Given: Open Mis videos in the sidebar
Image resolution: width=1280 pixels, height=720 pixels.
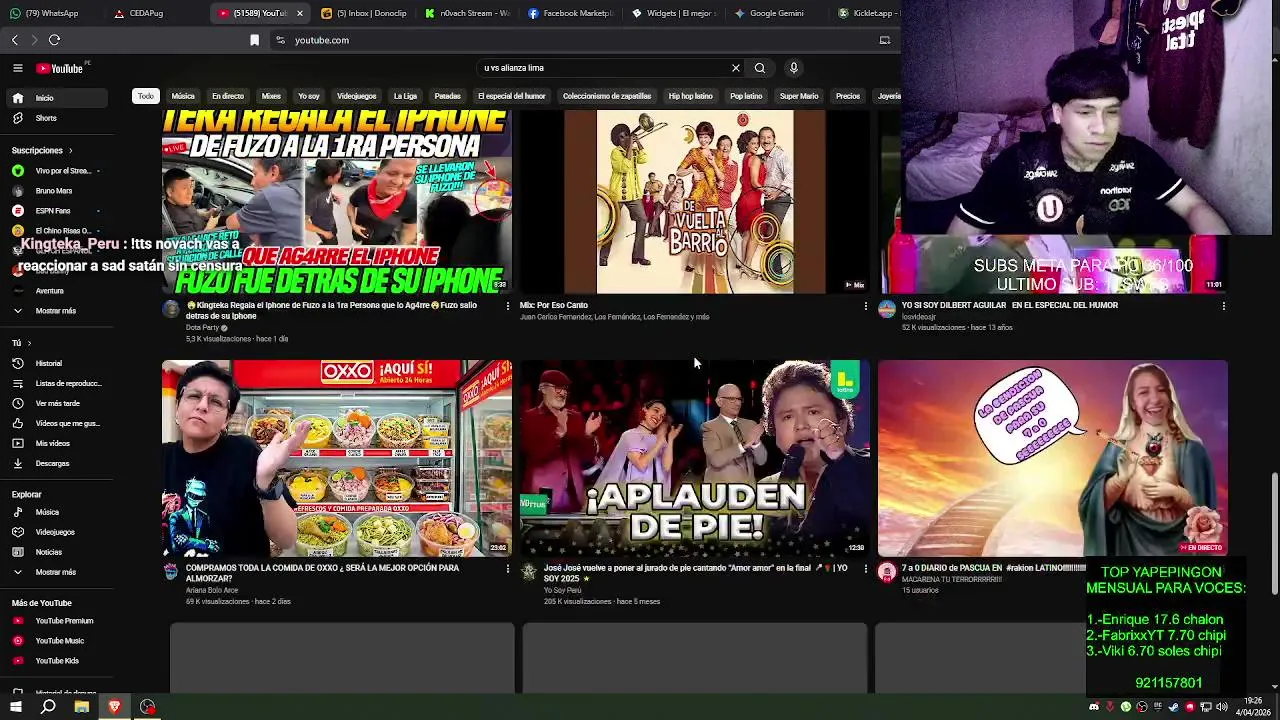Looking at the screenshot, I should pyautogui.click(x=57, y=443).
